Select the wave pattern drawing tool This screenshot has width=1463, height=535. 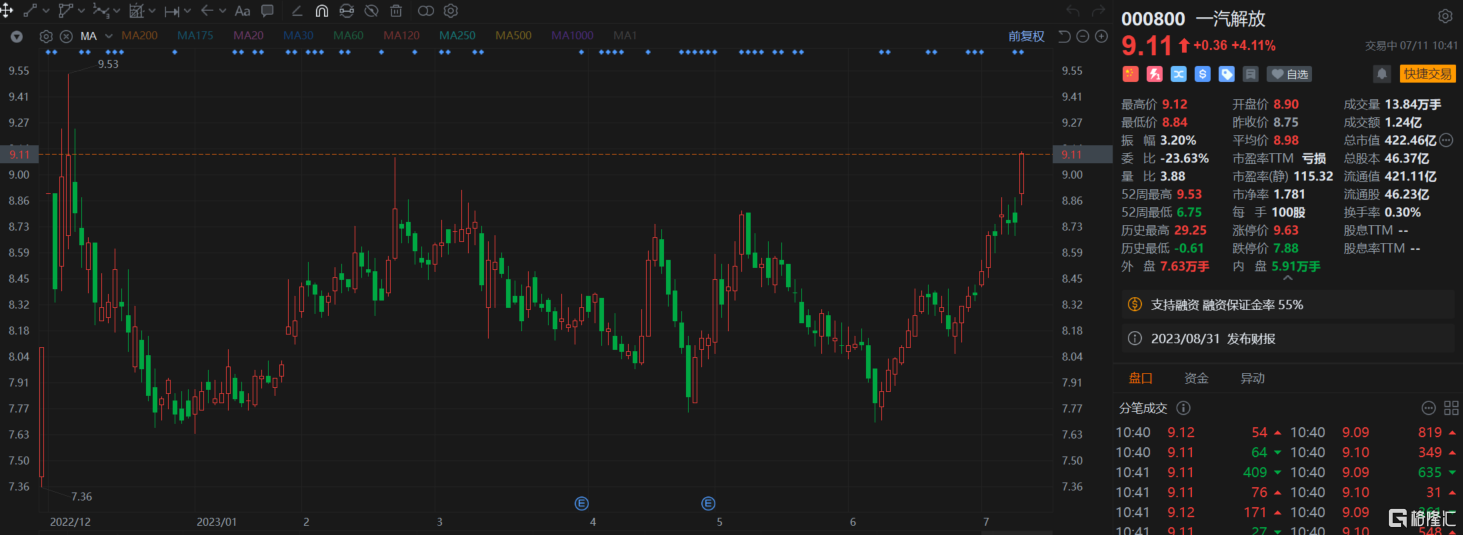101,11
